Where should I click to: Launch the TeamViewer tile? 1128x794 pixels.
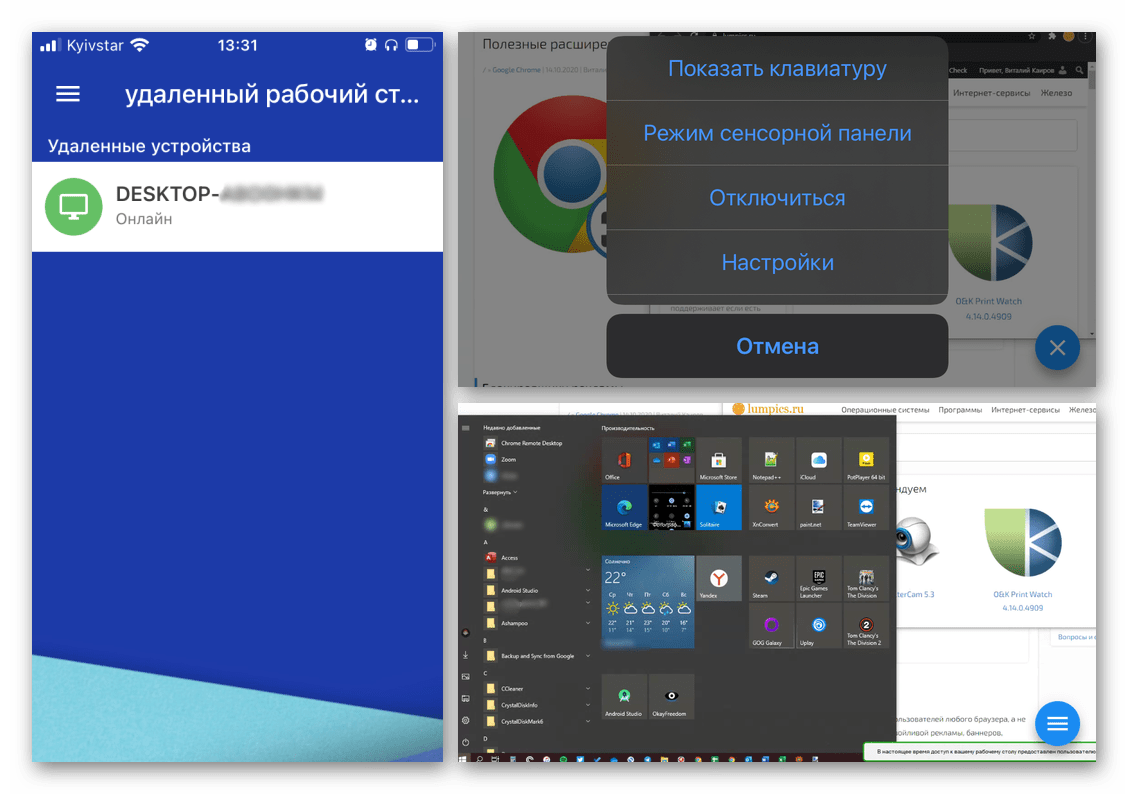pos(866,507)
